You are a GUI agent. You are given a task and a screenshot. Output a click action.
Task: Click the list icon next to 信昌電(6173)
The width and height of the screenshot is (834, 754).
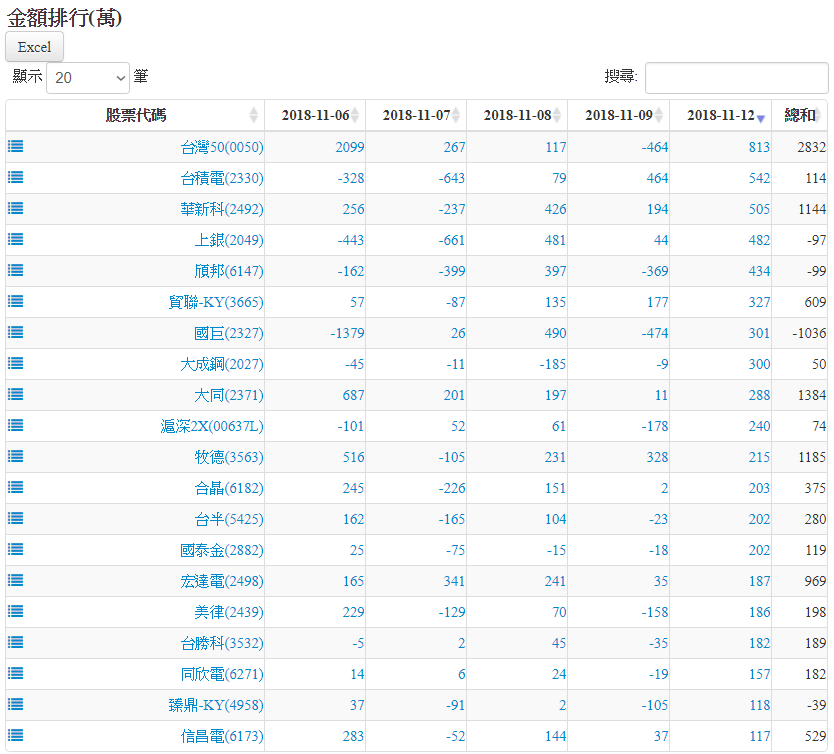click(16, 735)
